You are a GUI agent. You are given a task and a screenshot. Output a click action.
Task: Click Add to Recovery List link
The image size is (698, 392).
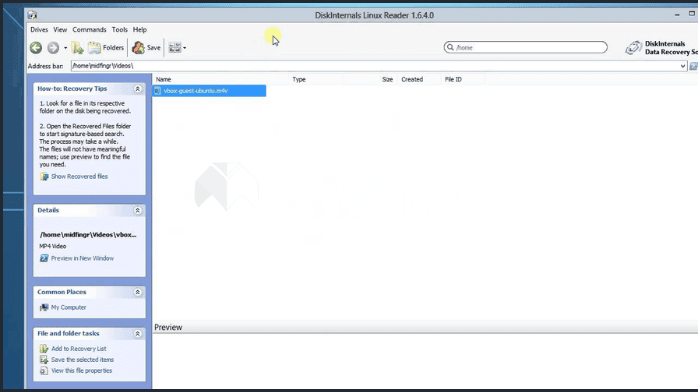(79, 349)
